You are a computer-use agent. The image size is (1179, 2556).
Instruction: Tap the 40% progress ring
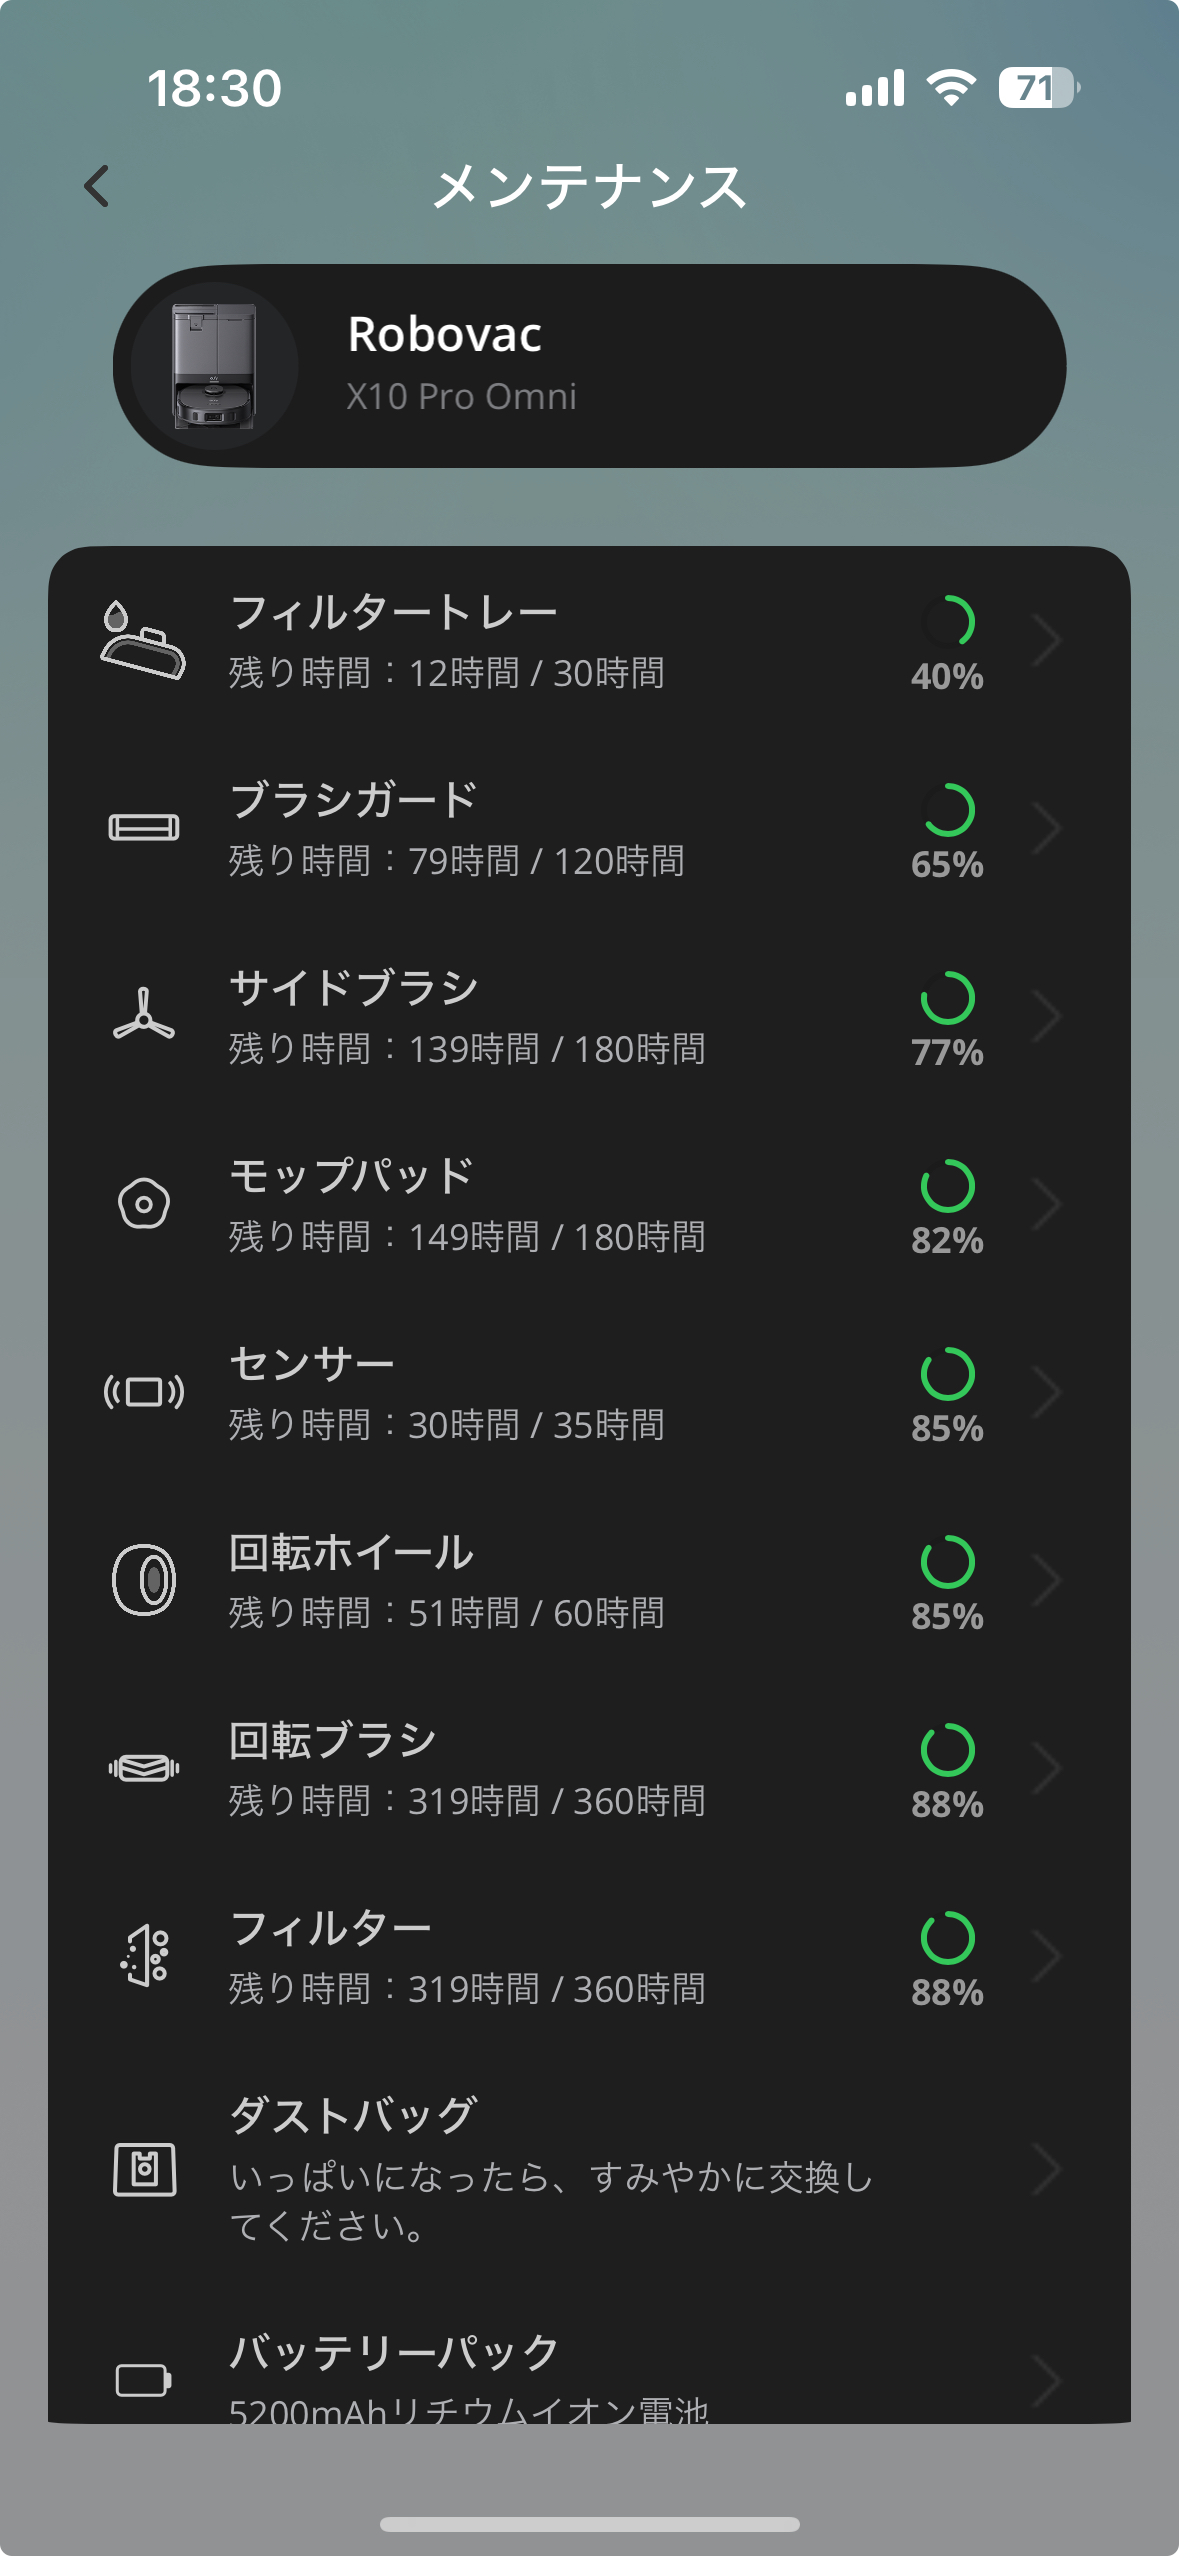pyautogui.click(x=947, y=621)
